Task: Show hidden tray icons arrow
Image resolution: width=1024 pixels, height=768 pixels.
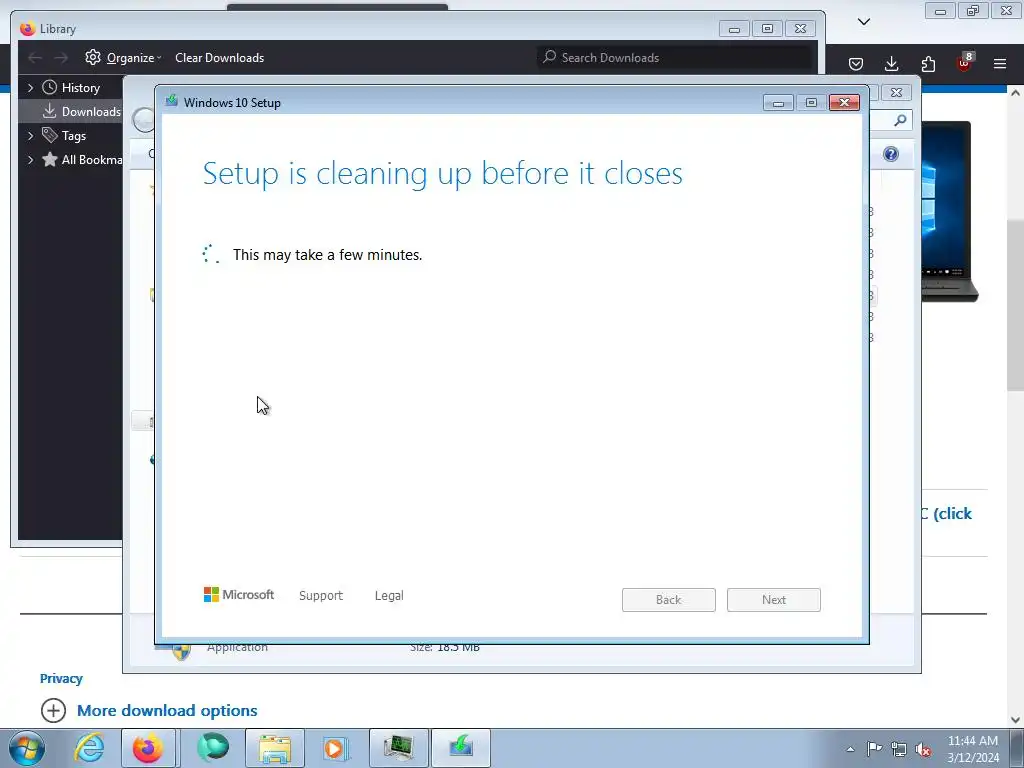Action: pos(850,749)
